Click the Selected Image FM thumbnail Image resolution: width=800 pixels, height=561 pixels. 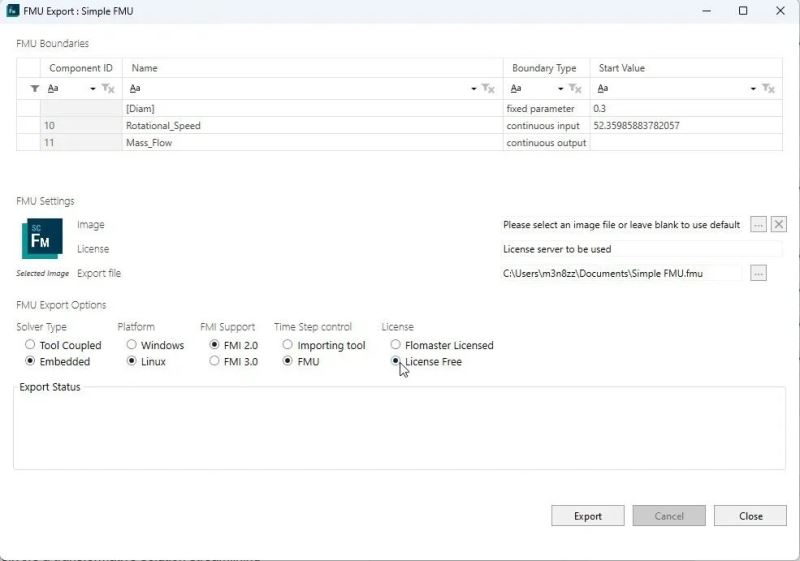[42, 240]
